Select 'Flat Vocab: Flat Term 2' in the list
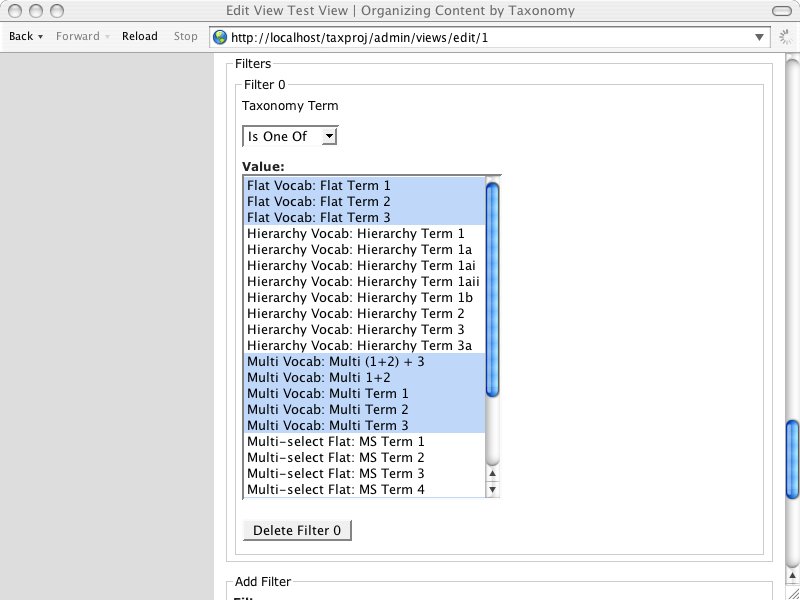Image resolution: width=800 pixels, height=600 pixels. click(x=364, y=201)
